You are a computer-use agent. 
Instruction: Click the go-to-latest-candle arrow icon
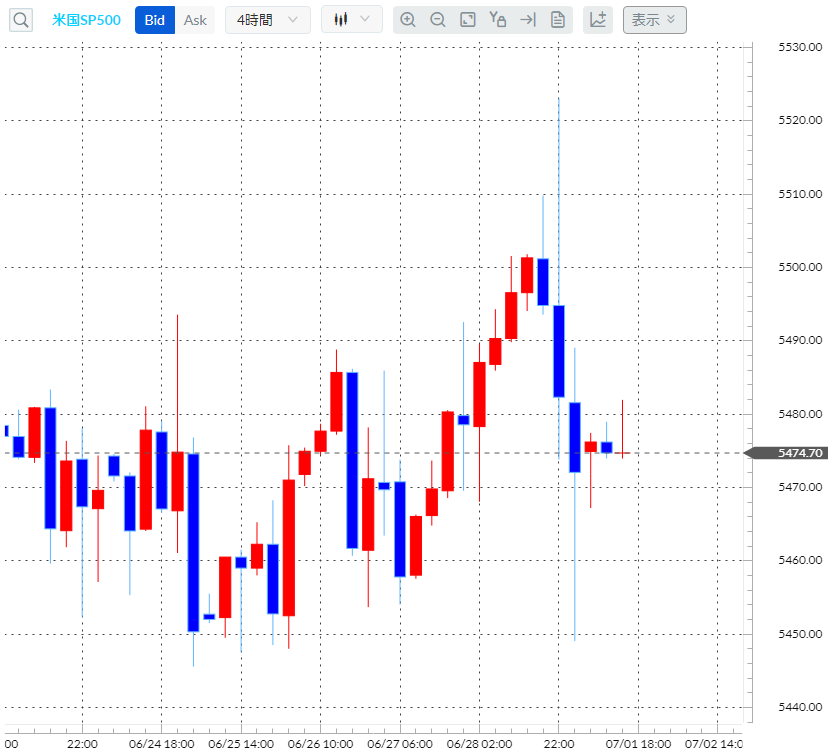click(527, 19)
